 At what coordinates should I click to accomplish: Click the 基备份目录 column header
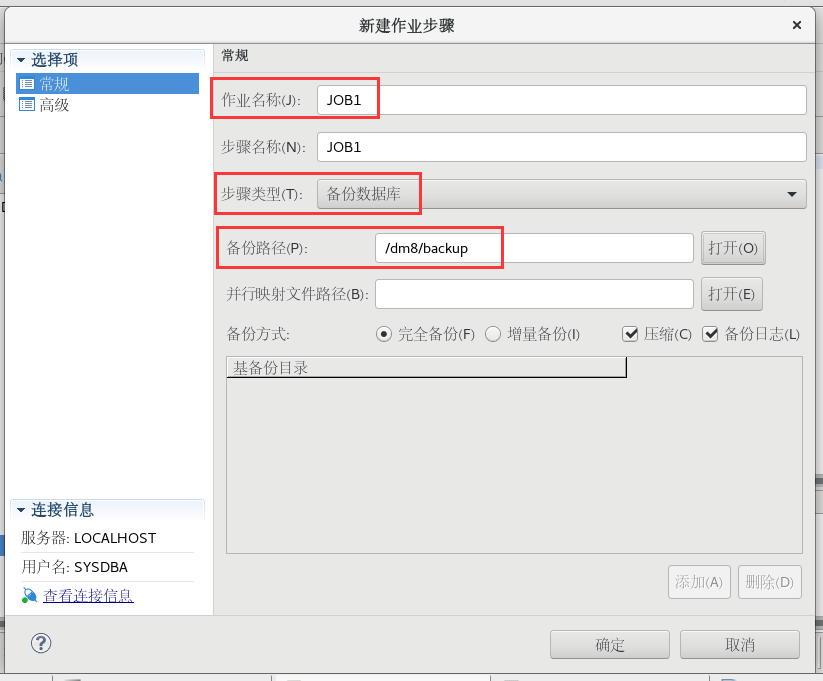[x=426, y=368]
